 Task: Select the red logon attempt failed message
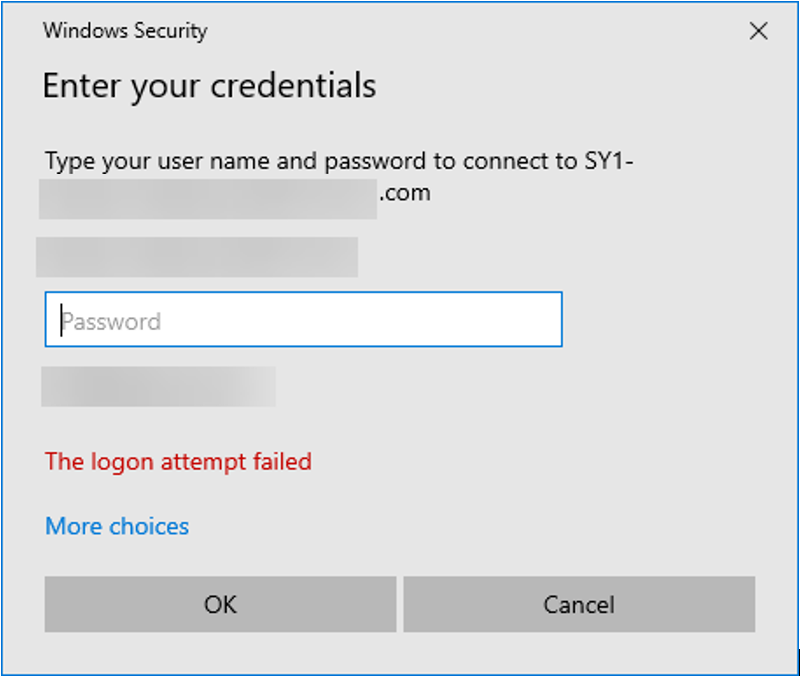tap(178, 462)
